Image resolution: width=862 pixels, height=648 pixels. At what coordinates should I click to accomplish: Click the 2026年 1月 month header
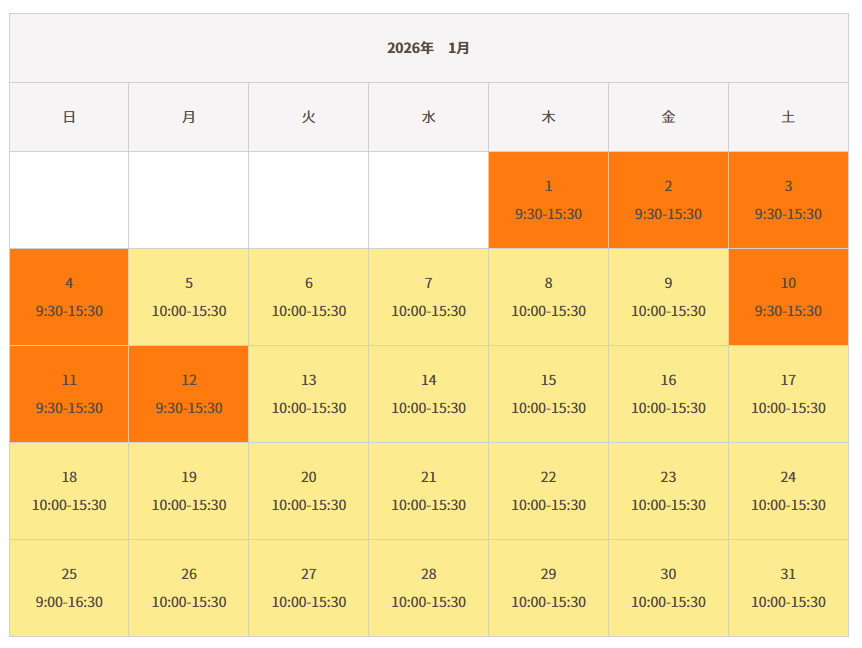[x=428, y=48]
